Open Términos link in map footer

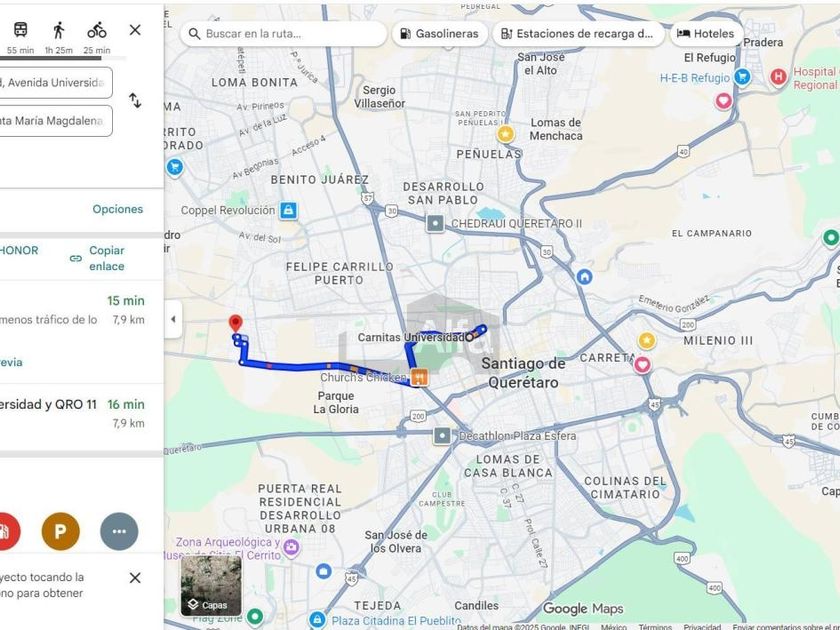pyautogui.click(x=655, y=626)
